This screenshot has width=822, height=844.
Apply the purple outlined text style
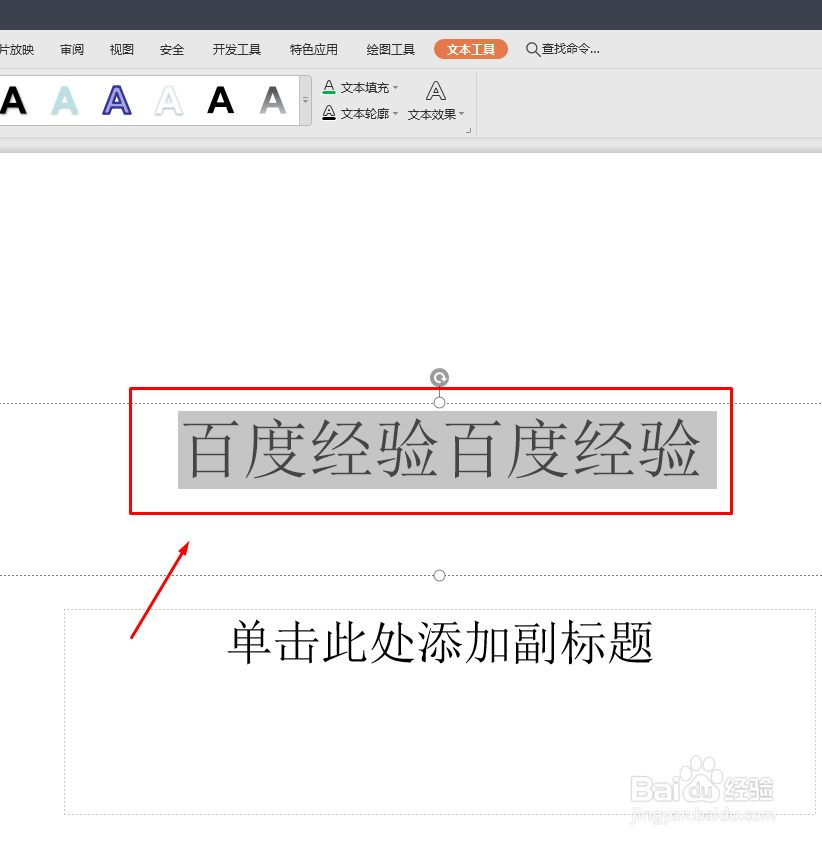point(117,101)
